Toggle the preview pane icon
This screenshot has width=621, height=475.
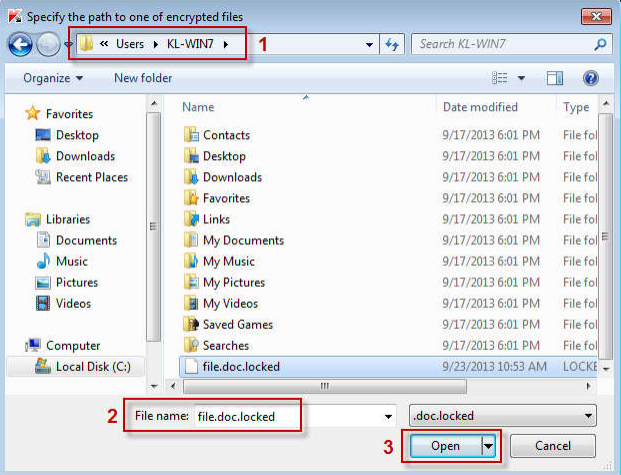tap(555, 78)
